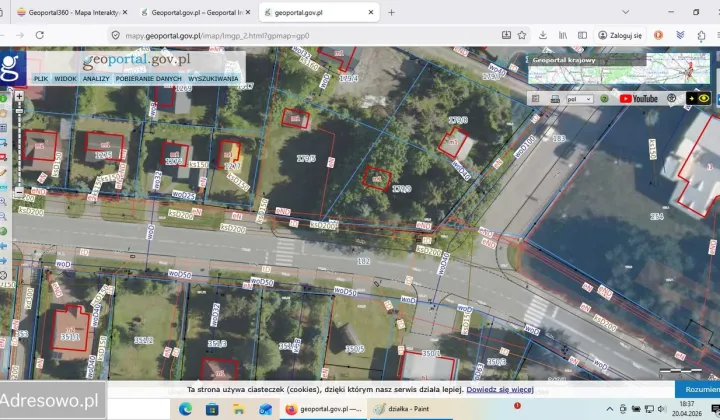Click the Geoportal krajowy overview map
Screen dimensions: 720x420
click(x=619, y=68)
